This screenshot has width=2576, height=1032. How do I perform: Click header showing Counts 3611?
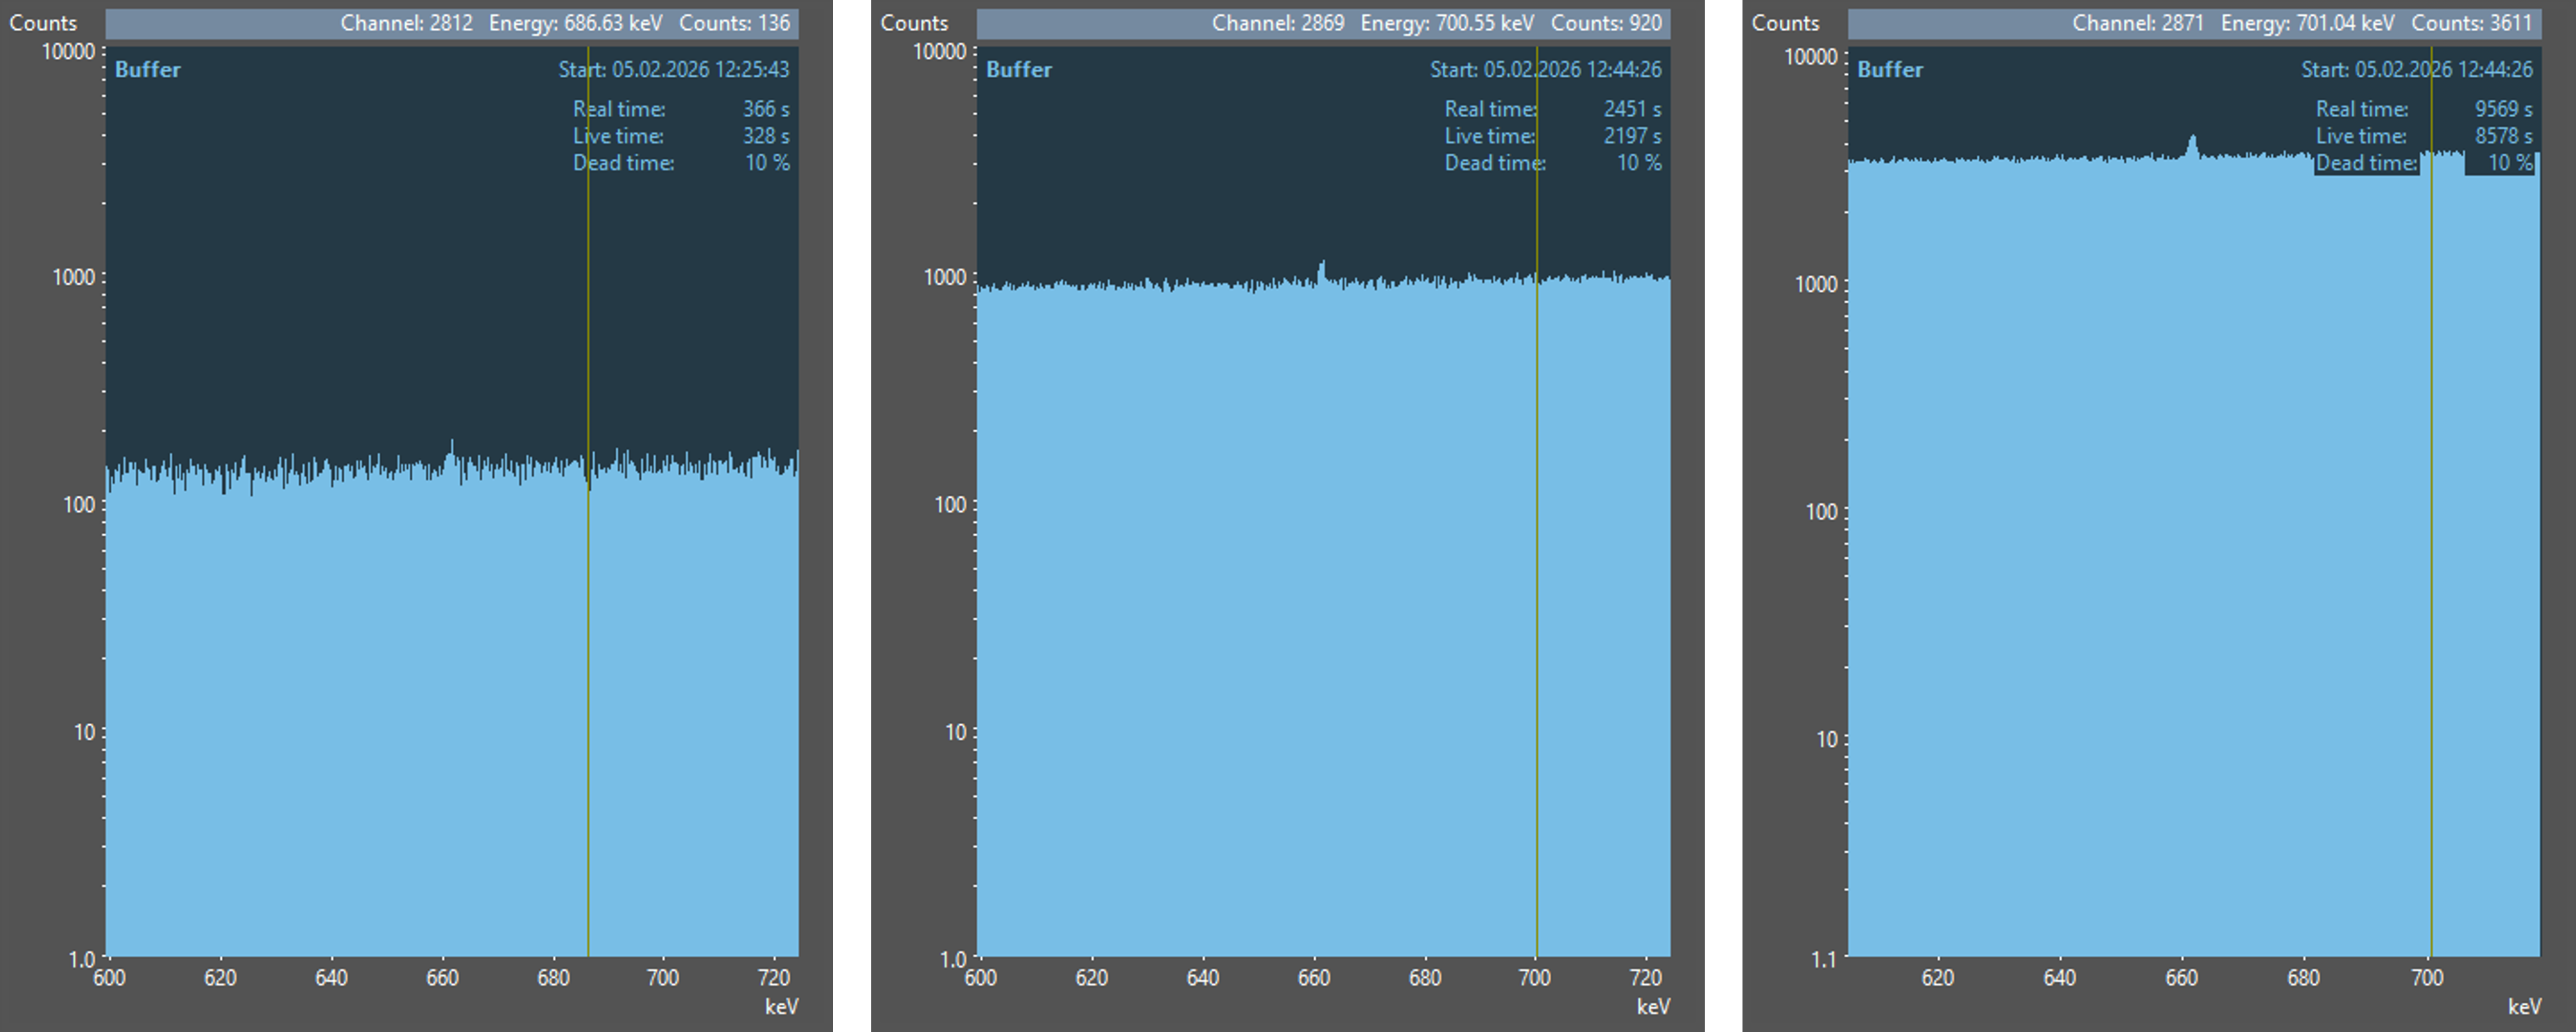2471,23
